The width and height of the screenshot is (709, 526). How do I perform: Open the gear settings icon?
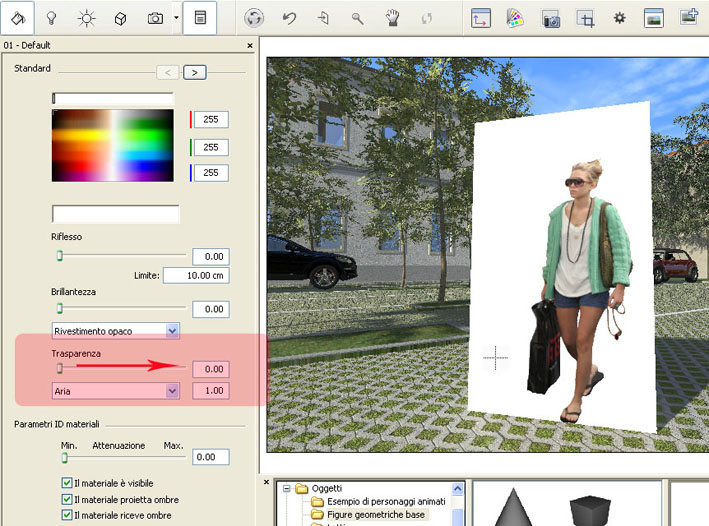[x=619, y=18]
